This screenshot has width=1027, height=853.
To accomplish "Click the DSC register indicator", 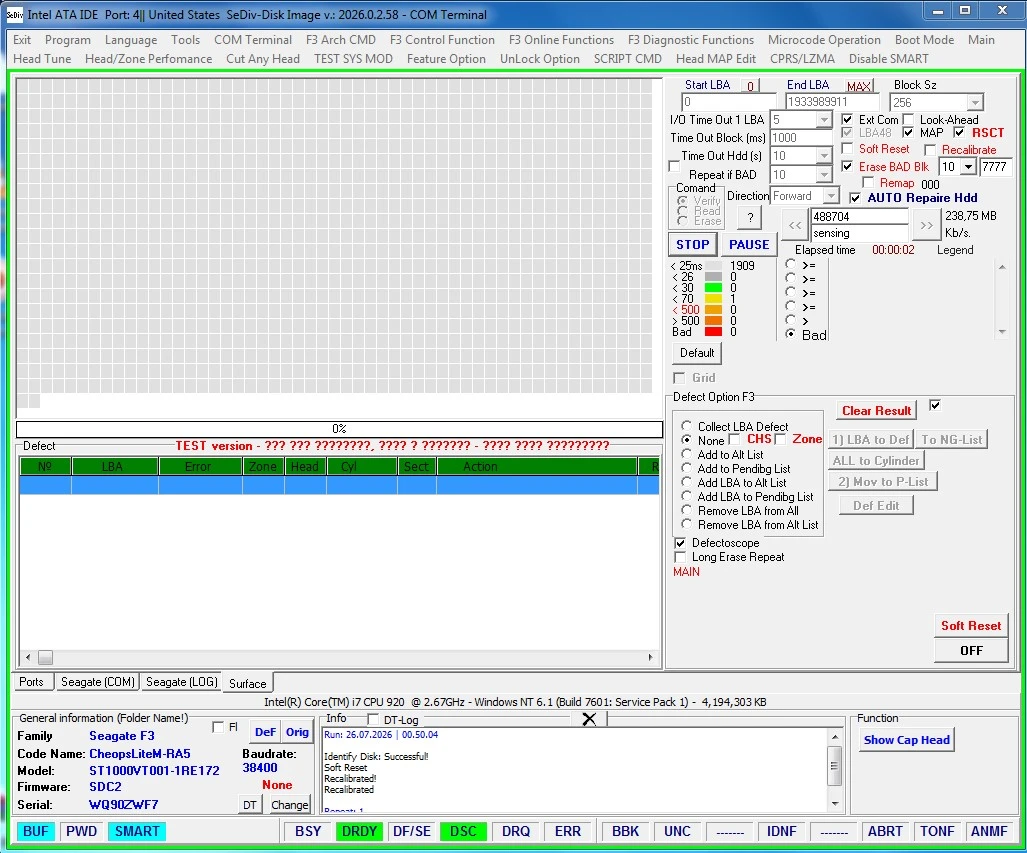I will pyautogui.click(x=463, y=831).
